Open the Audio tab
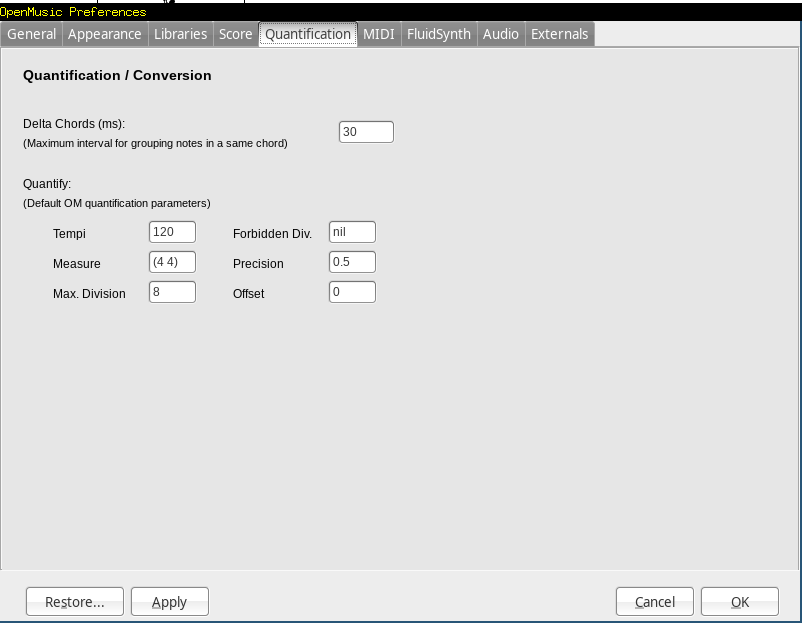Image resolution: width=802 pixels, height=623 pixels. tap(501, 34)
